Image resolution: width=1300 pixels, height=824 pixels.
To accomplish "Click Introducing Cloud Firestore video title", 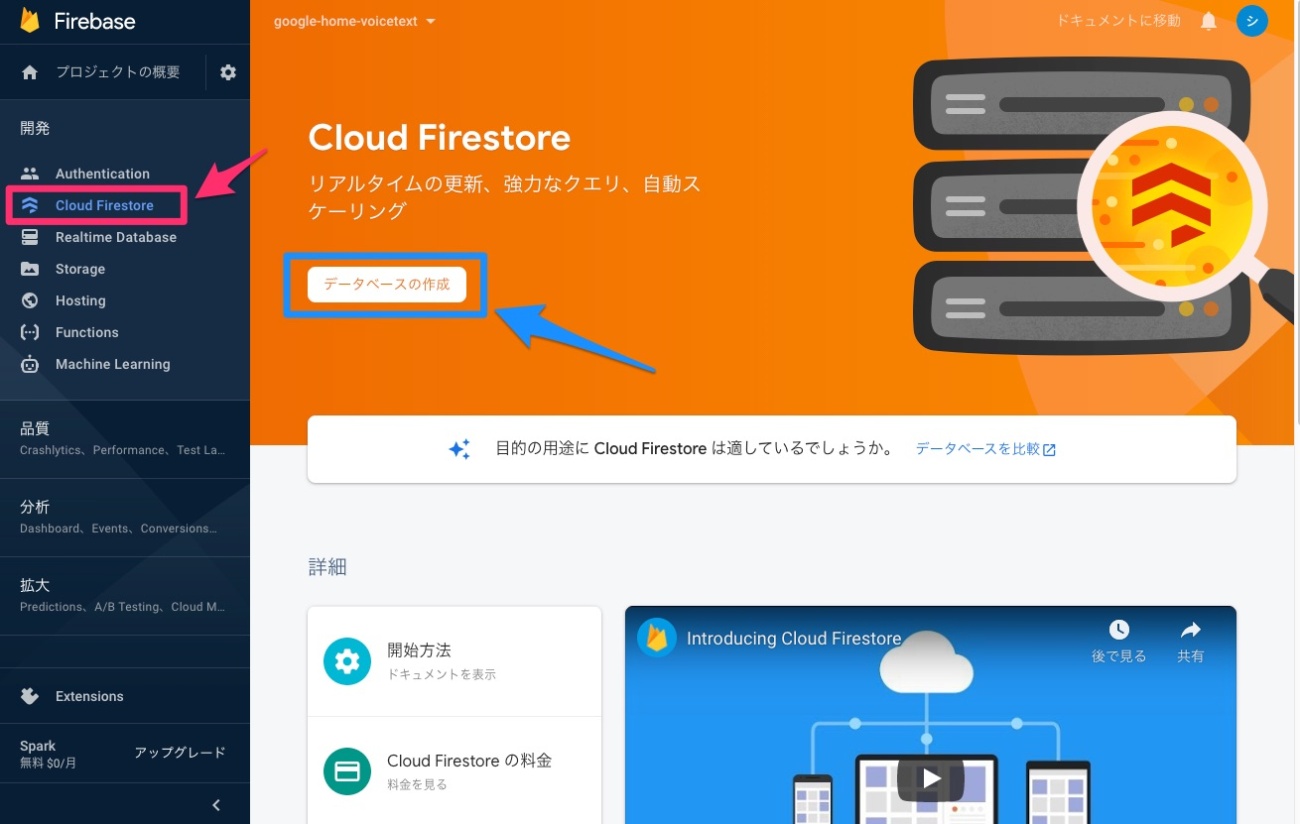I will point(794,638).
